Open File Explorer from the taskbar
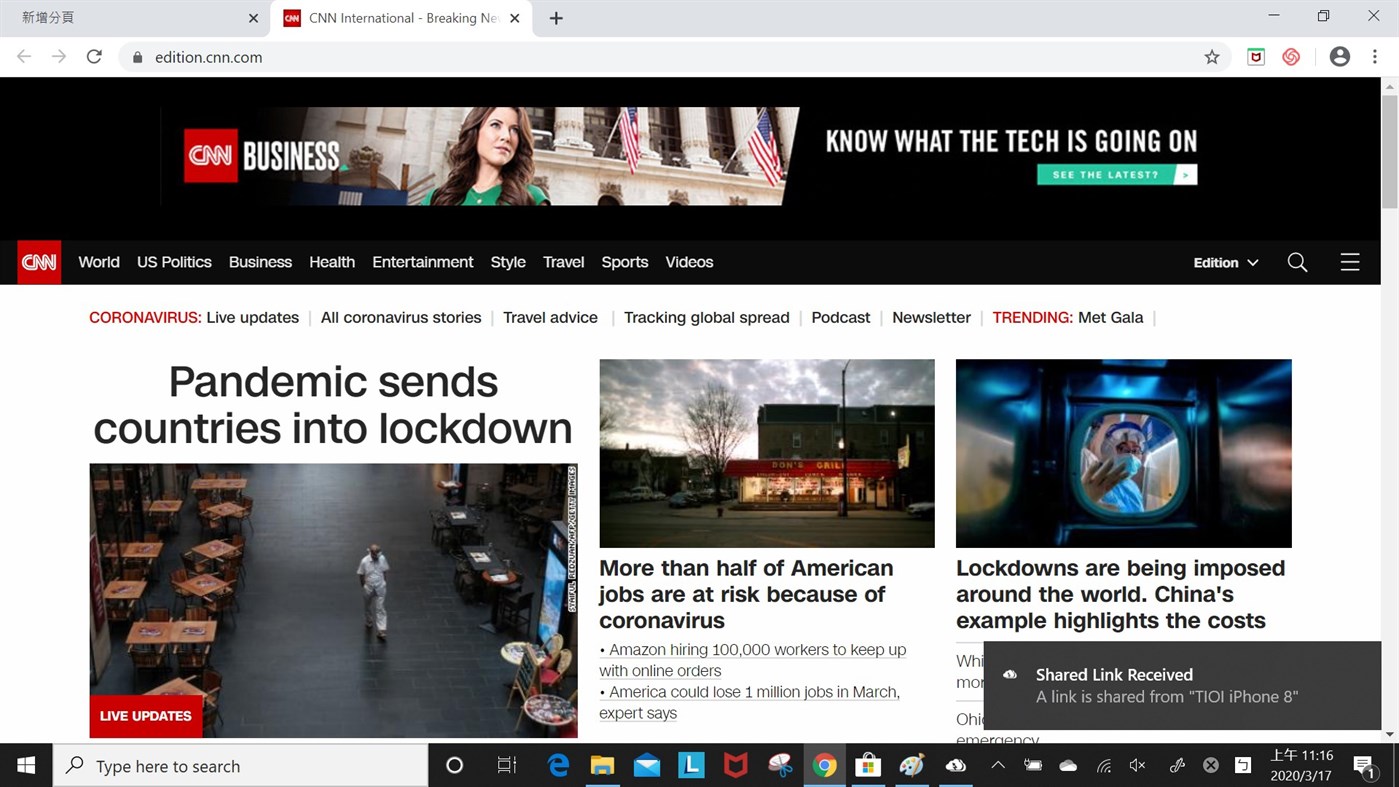This screenshot has height=787, width=1399. [x=602, y=766]
